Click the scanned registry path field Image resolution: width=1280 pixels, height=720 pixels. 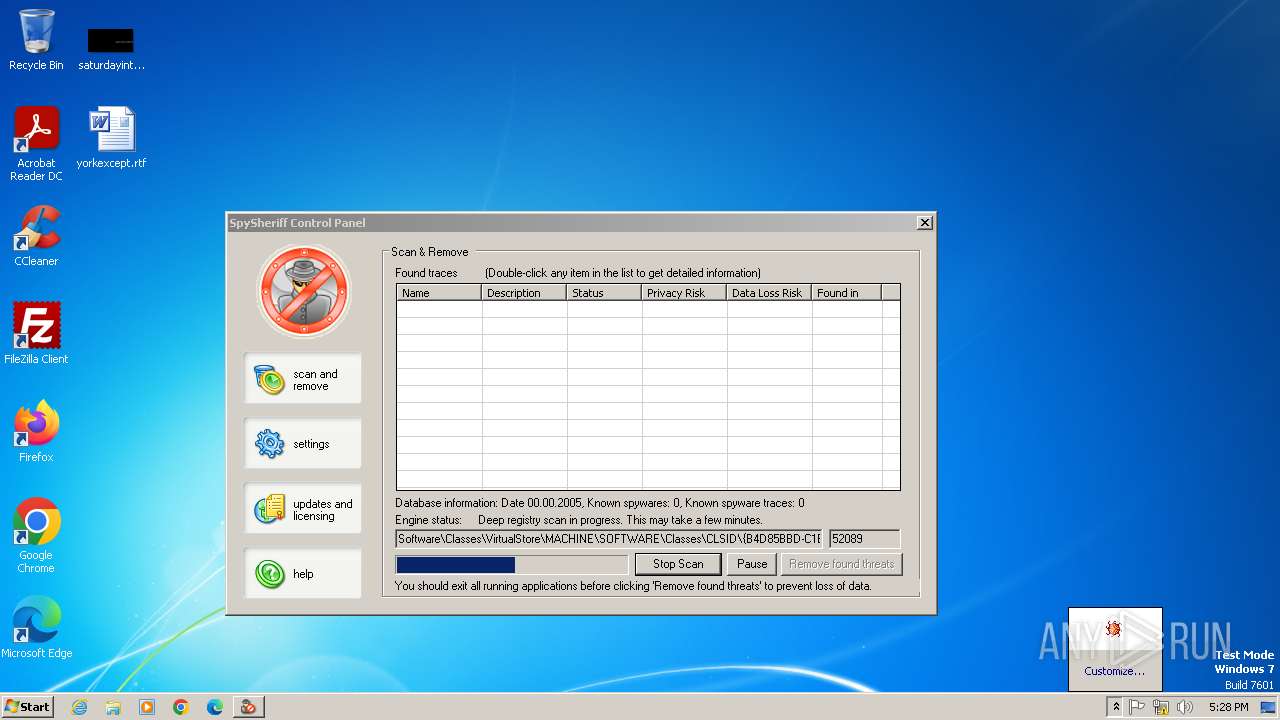609,539
